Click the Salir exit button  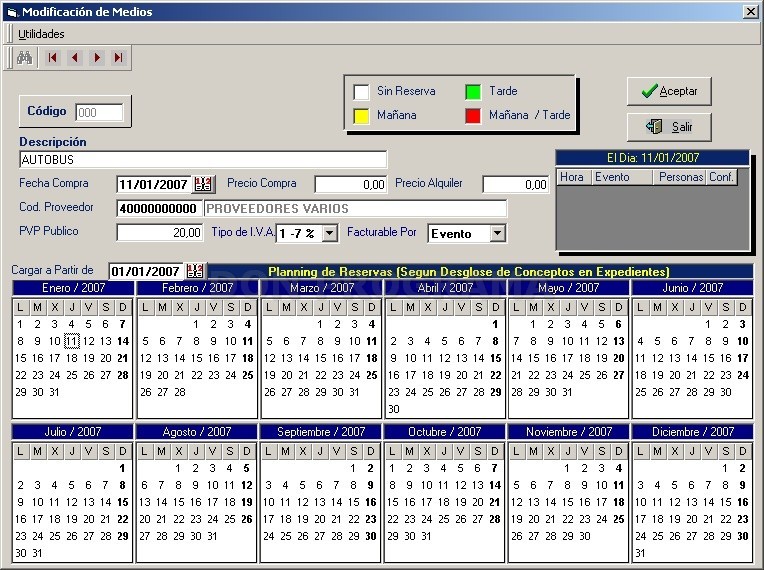coord(669,127)
